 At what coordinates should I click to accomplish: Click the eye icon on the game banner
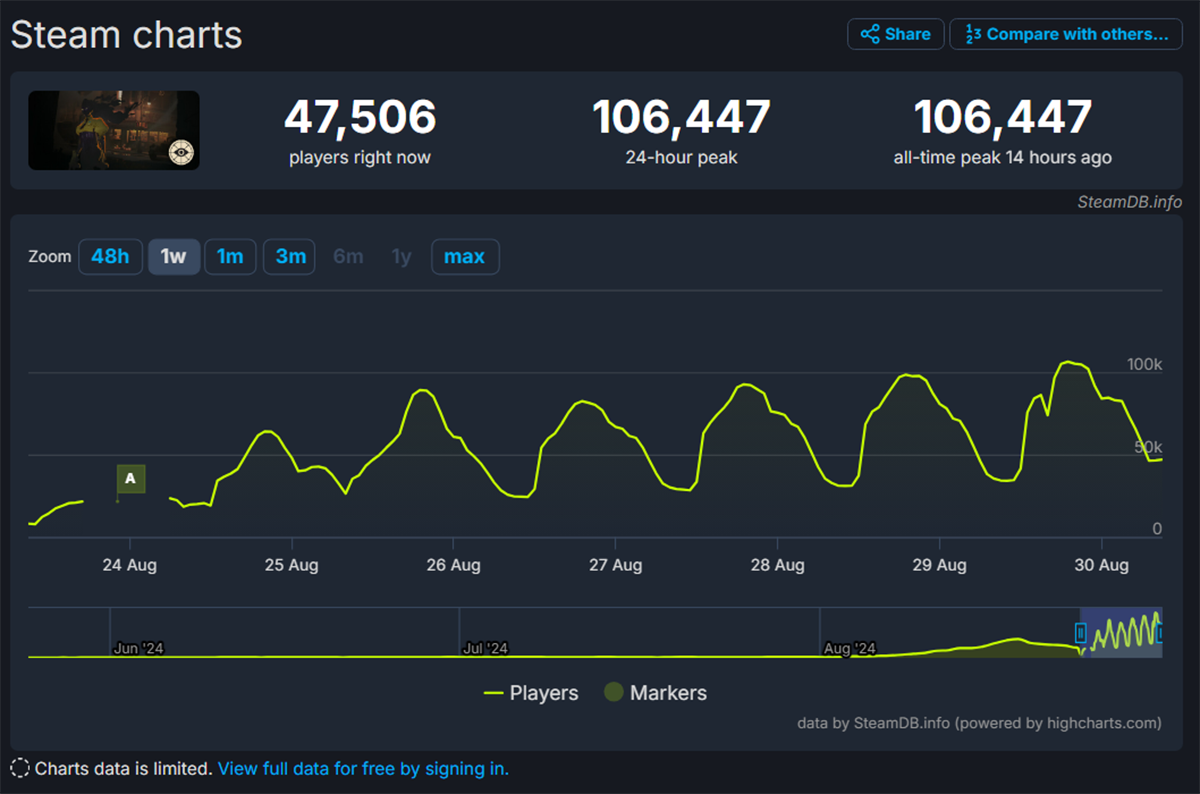[x=181, y=152]
